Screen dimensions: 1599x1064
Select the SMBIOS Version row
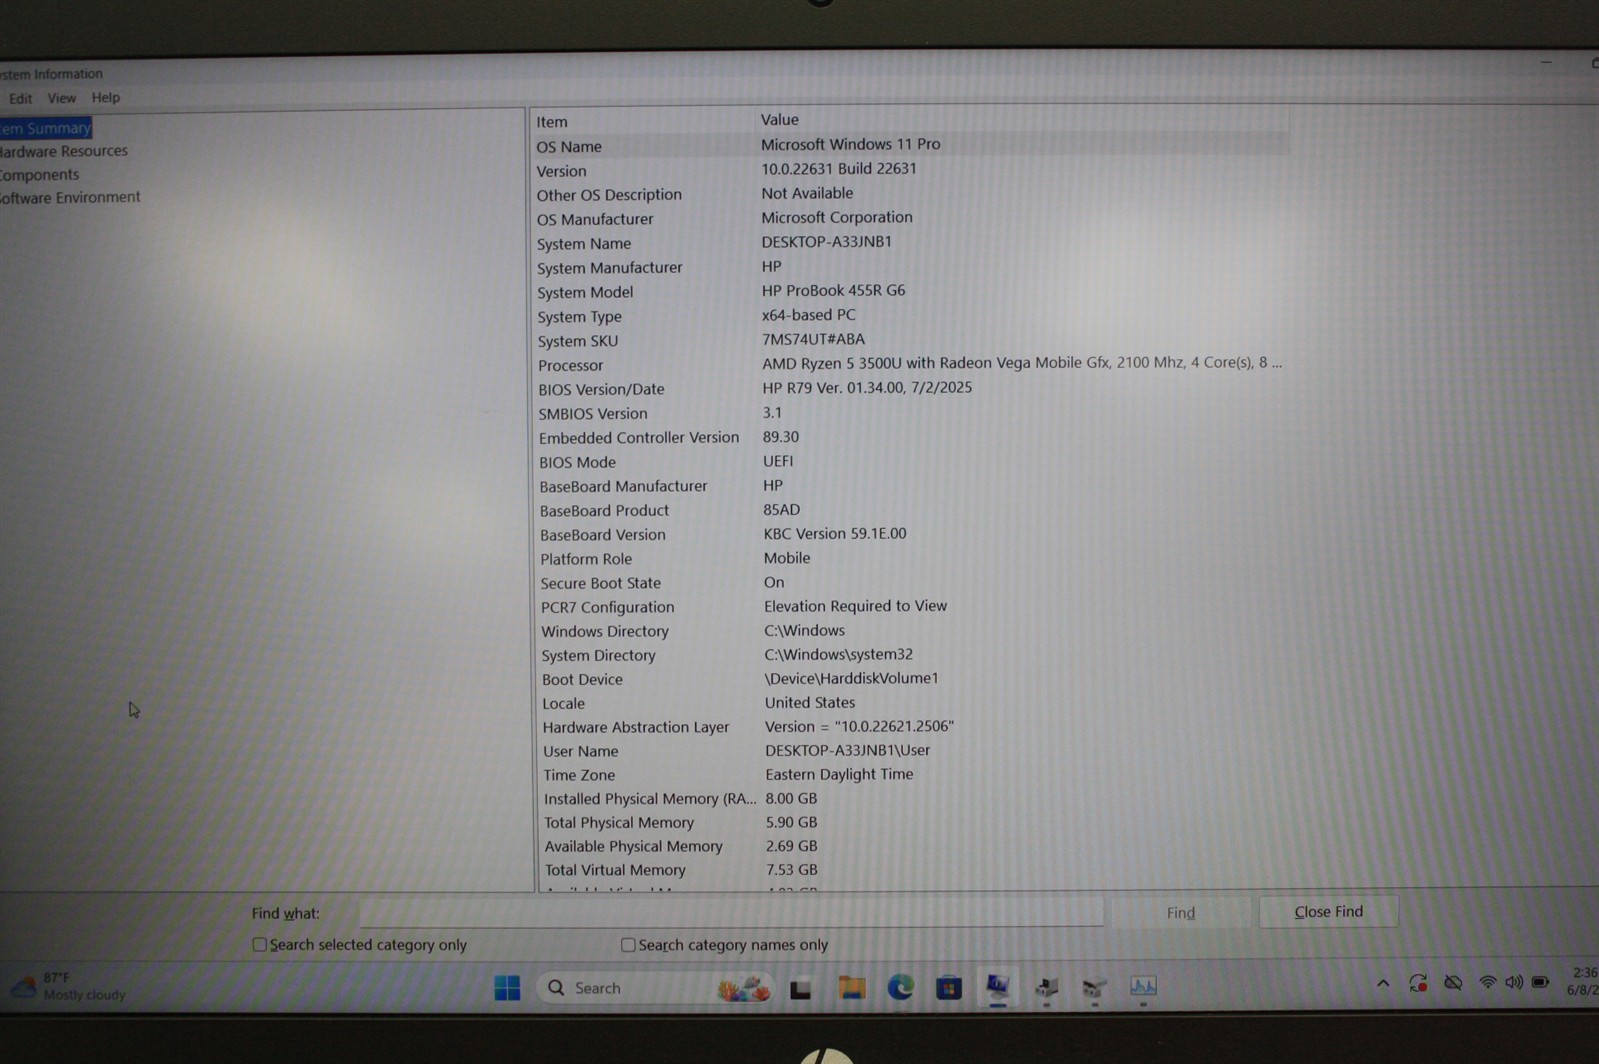coord(910,413)
